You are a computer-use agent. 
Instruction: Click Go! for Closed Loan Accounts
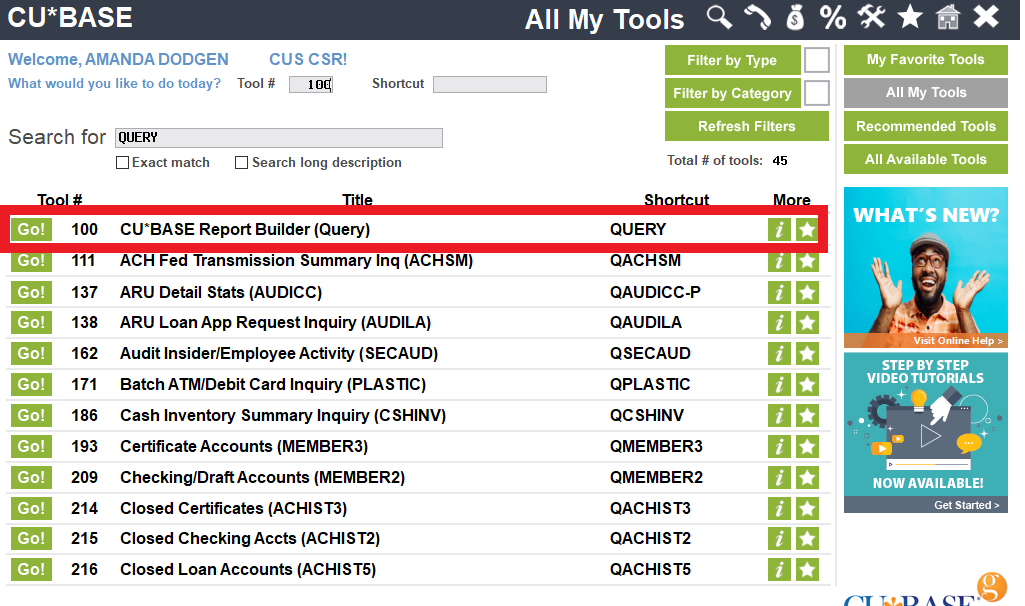pos(31,570)
